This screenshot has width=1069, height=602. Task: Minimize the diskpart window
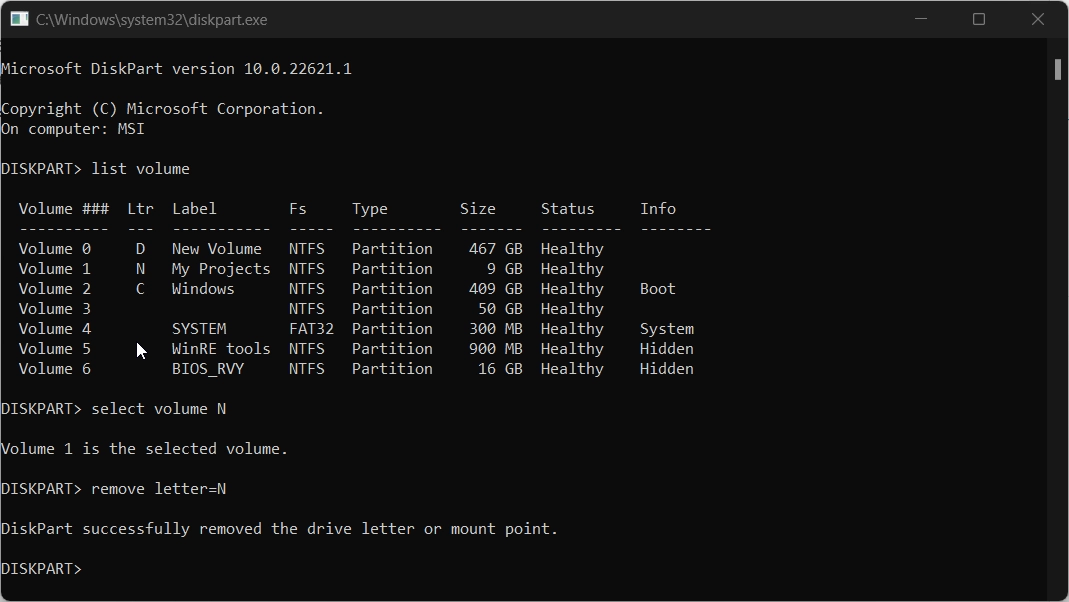[921, 19]
